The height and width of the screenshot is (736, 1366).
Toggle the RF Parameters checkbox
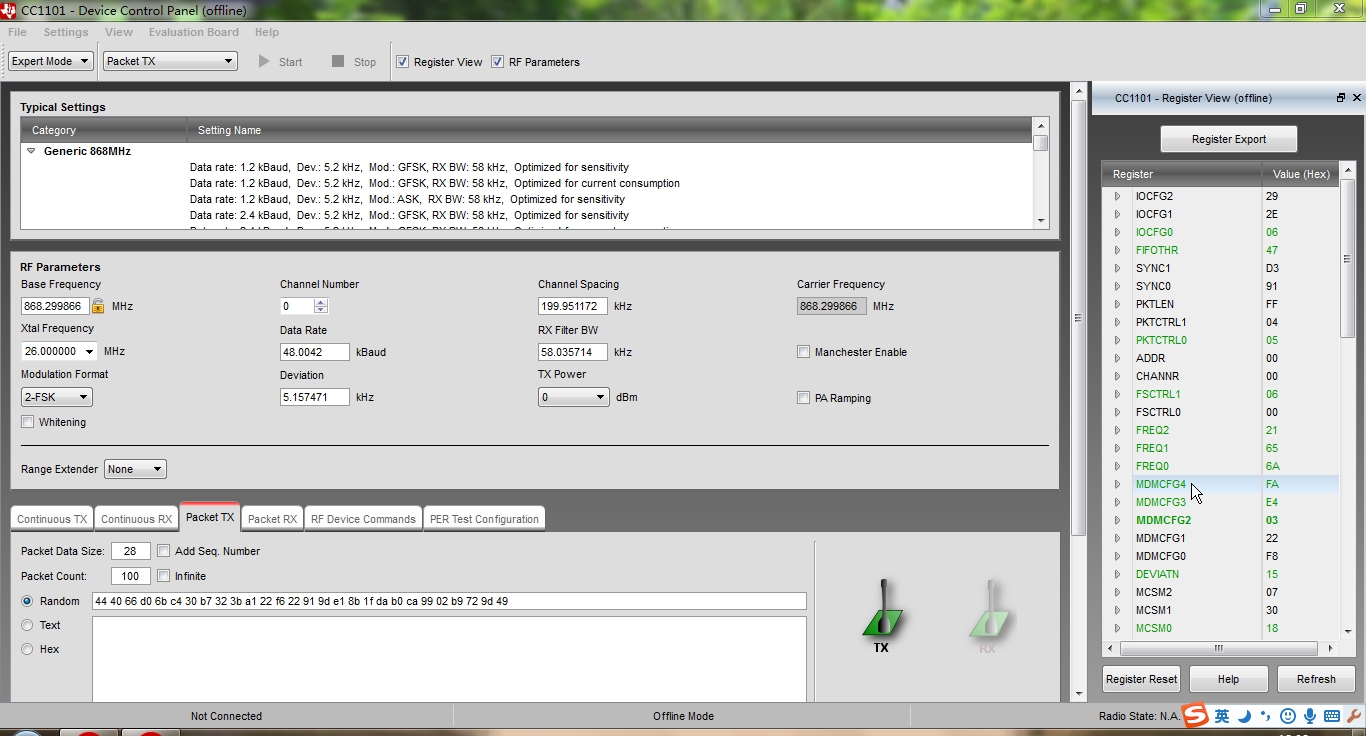(497, 61)
